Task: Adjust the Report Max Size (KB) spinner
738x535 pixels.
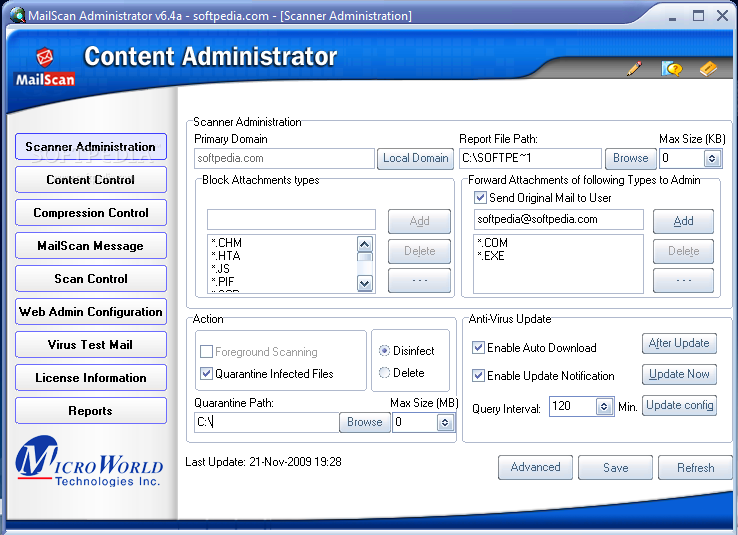Action: tap(712, 159)
